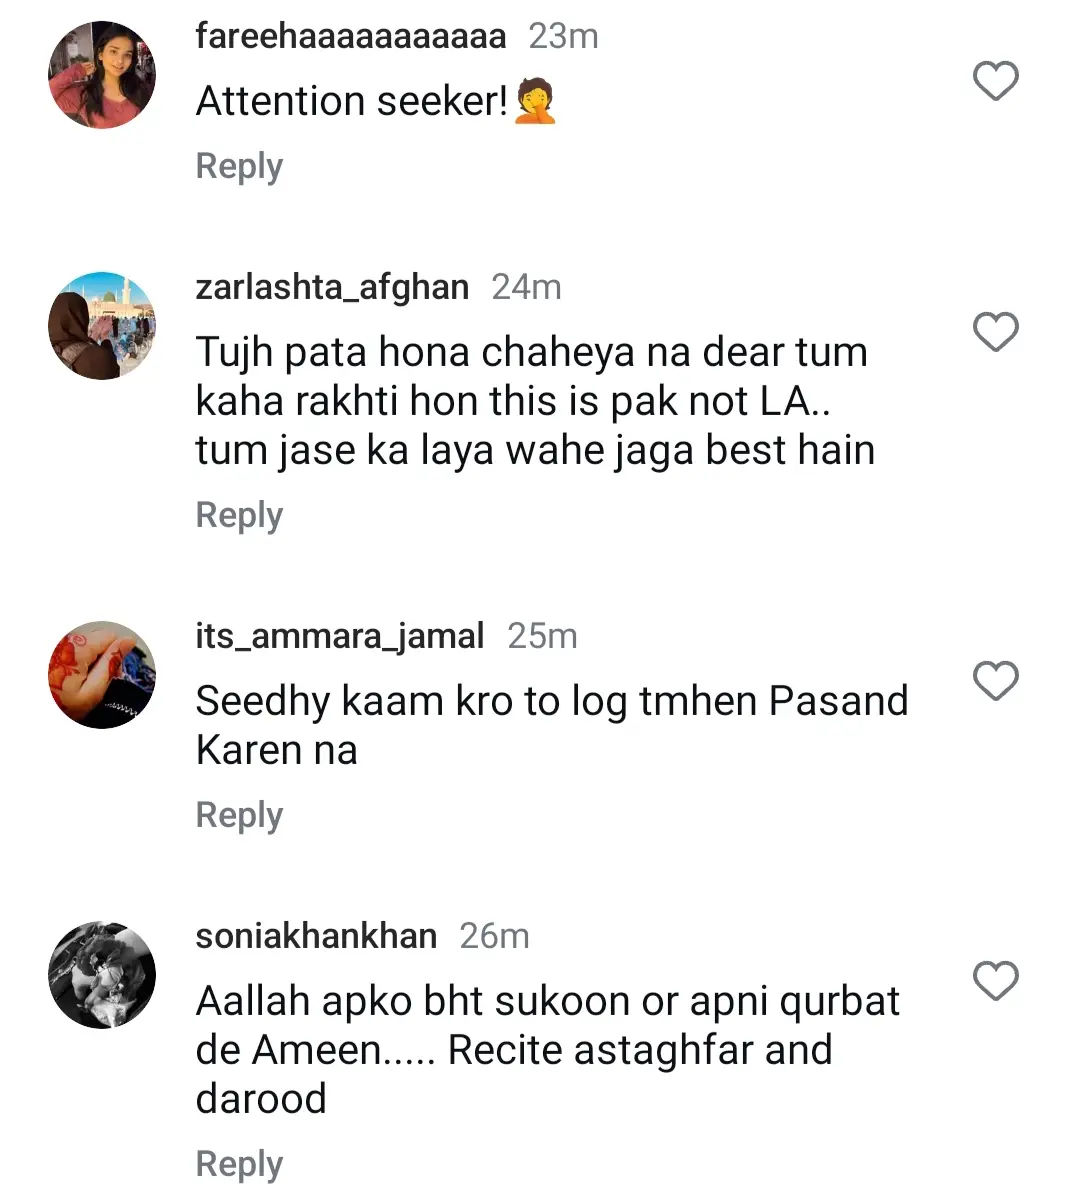Reply to soniakhankhan's comment
Screen dimensions: 1080x1194
click(x=239, y=1164)
